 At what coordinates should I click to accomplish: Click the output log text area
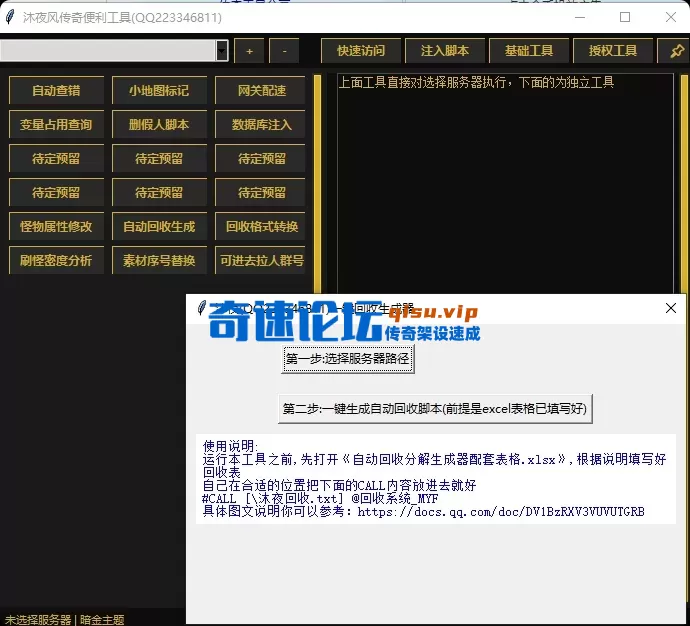point(505,183)
